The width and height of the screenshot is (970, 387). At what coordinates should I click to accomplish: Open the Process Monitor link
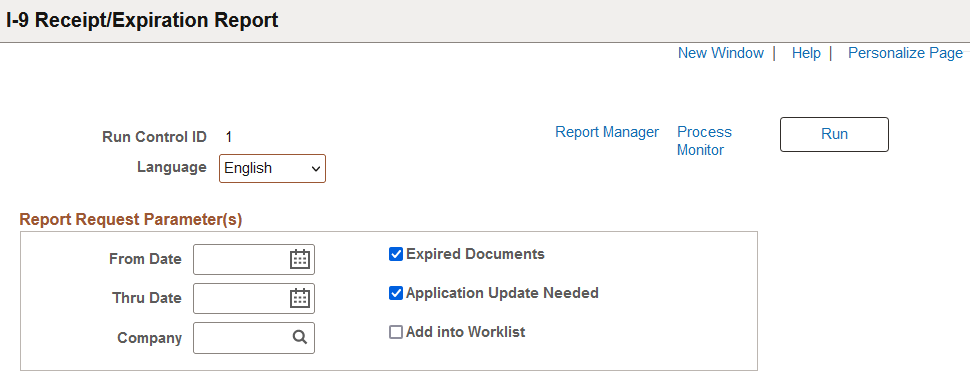click(704, 141)
